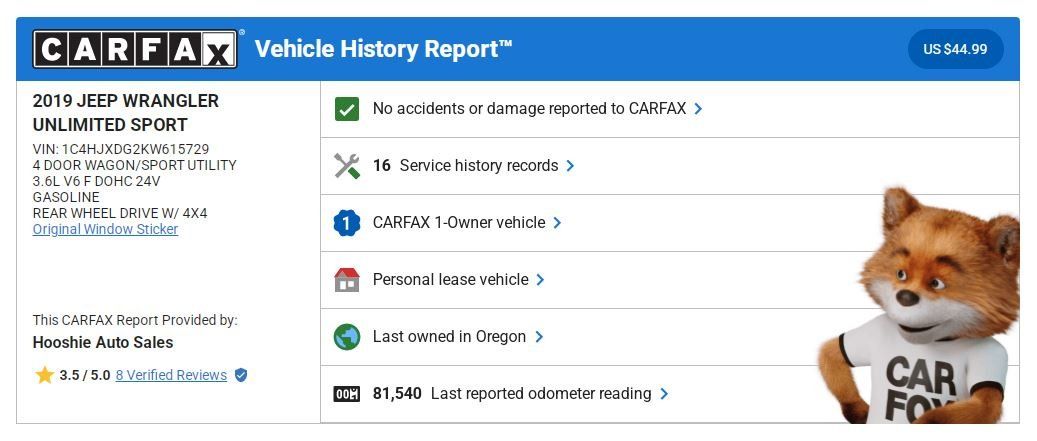The image size is (1037, 441).
Task: Open the Original Window Sticker link
Action: pyautogui.click(x=105, y=229)
